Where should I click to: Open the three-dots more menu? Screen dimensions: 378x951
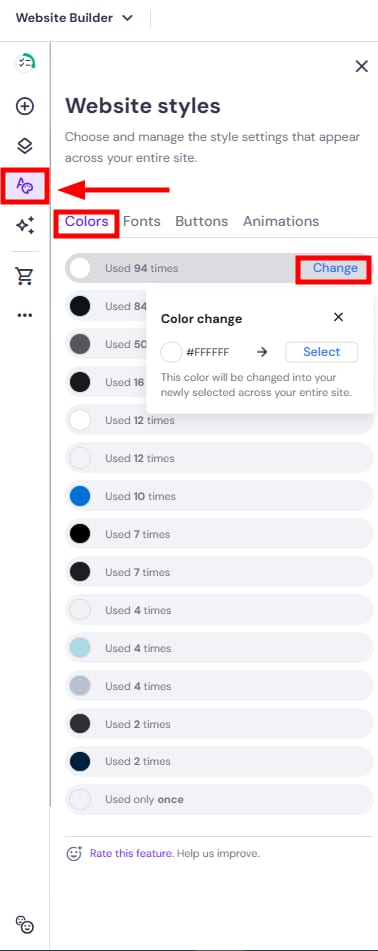pyautogui.click(x=25, y=315)
